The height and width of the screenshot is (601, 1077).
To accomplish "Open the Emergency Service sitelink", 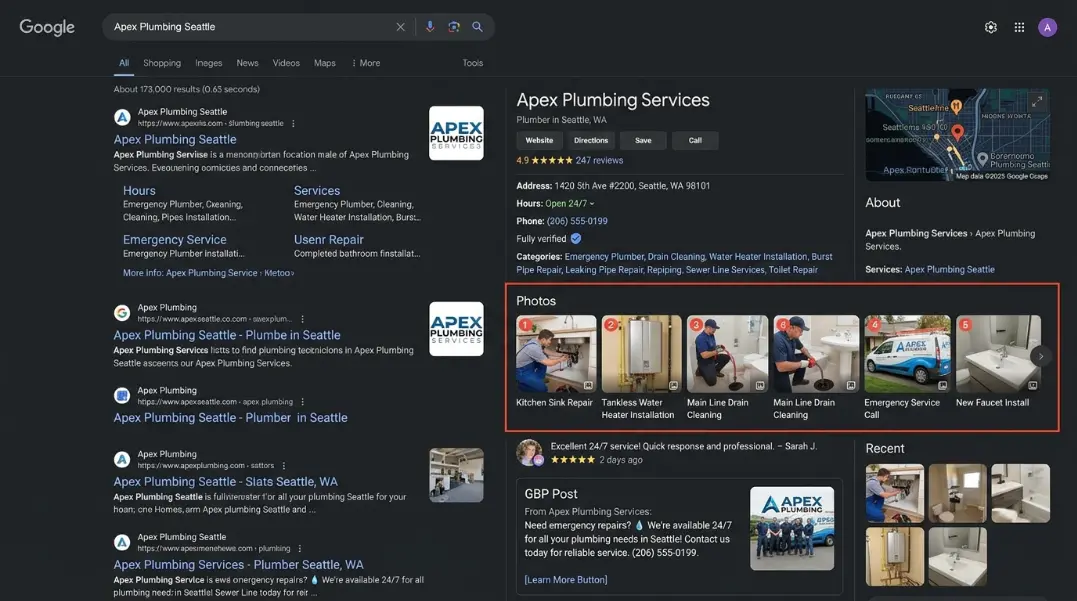I will [x=174, y=240].
